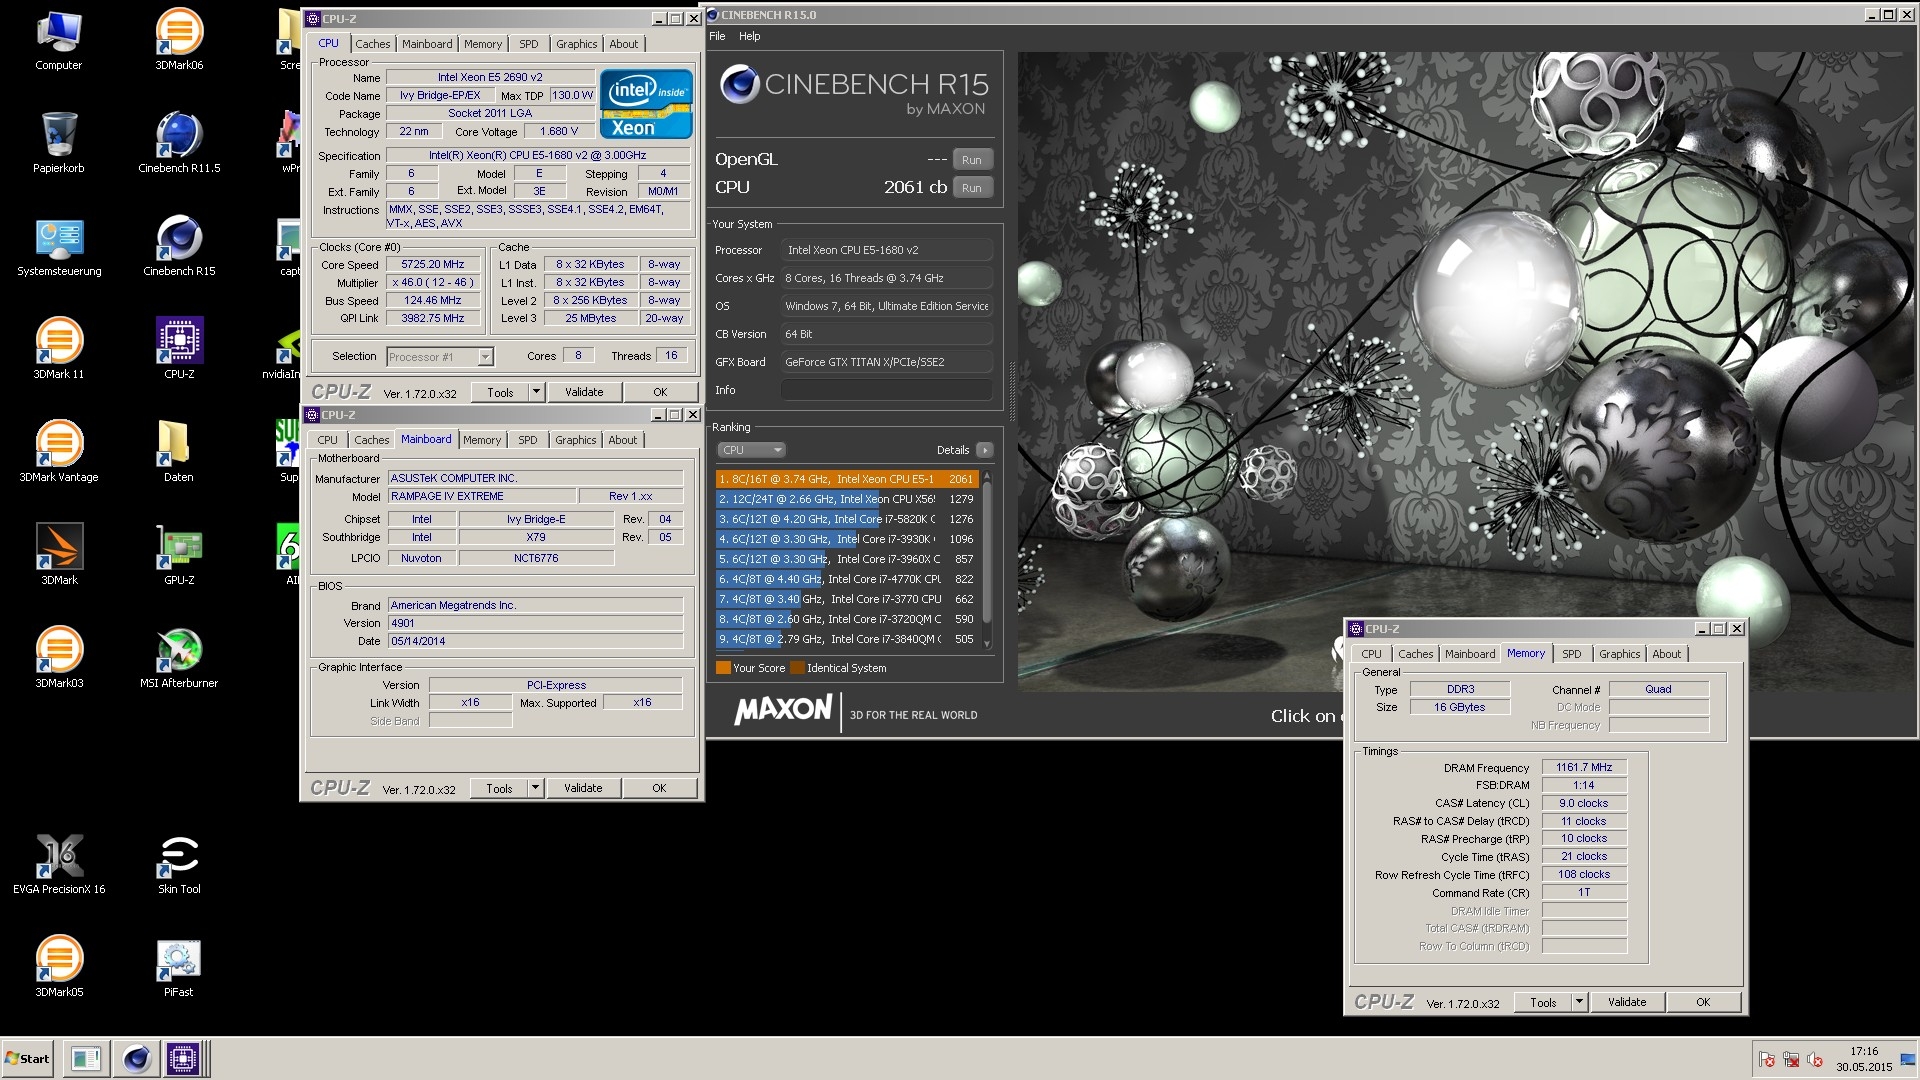The height and width of the screenshot is (1080, 1920).
Task: Click Validate in Memory CPU-Z window
Action: (1627, 1002)
